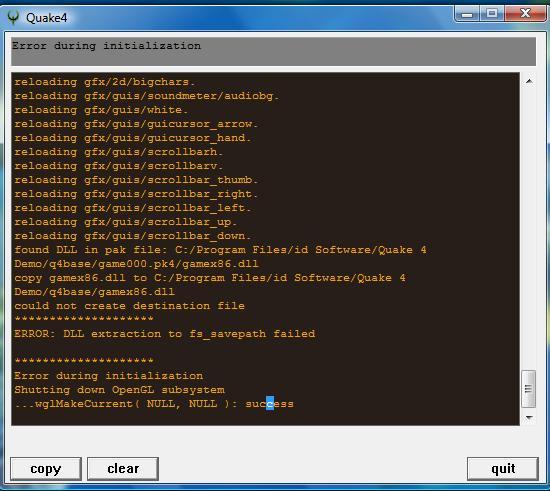550x491 pixels.
Task: Clear the console output with clear button
Action: click(x=123, y=469)
